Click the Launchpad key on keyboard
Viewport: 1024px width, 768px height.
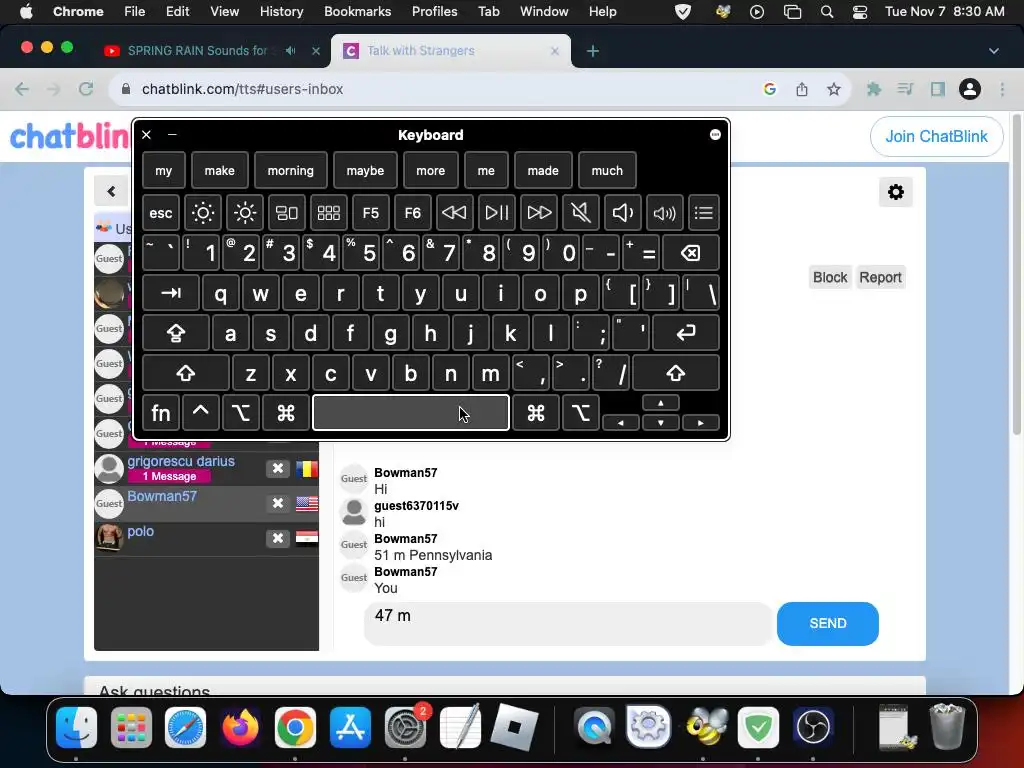point(328,212)
